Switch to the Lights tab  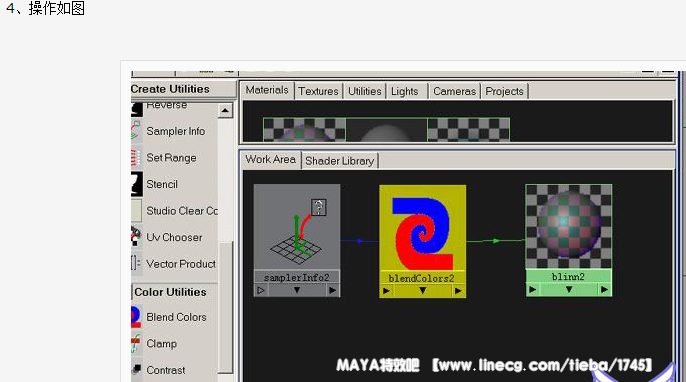tap(405, 91)
